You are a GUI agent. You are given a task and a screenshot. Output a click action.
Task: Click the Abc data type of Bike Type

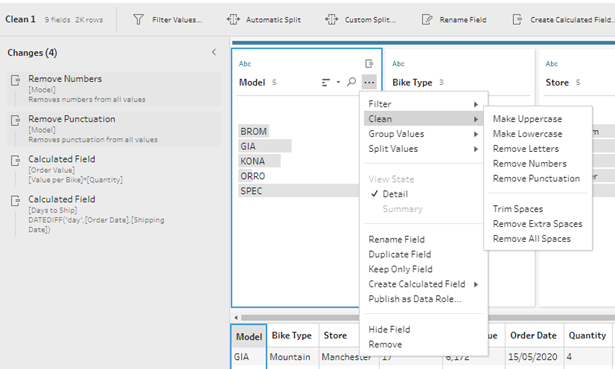tap(398, 64)
